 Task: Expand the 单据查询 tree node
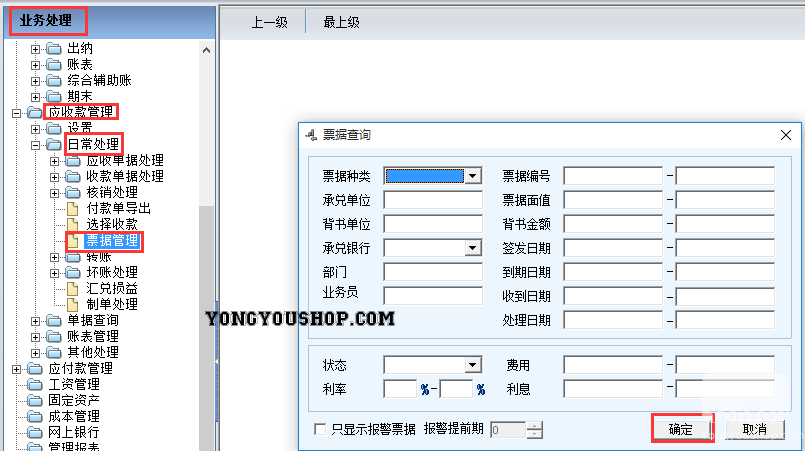pos(35,322)
